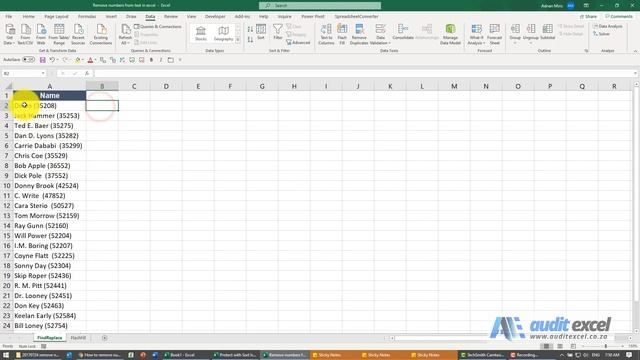Click into the formula bar
The width and height of the screenshot is (640, 360).
364,73
